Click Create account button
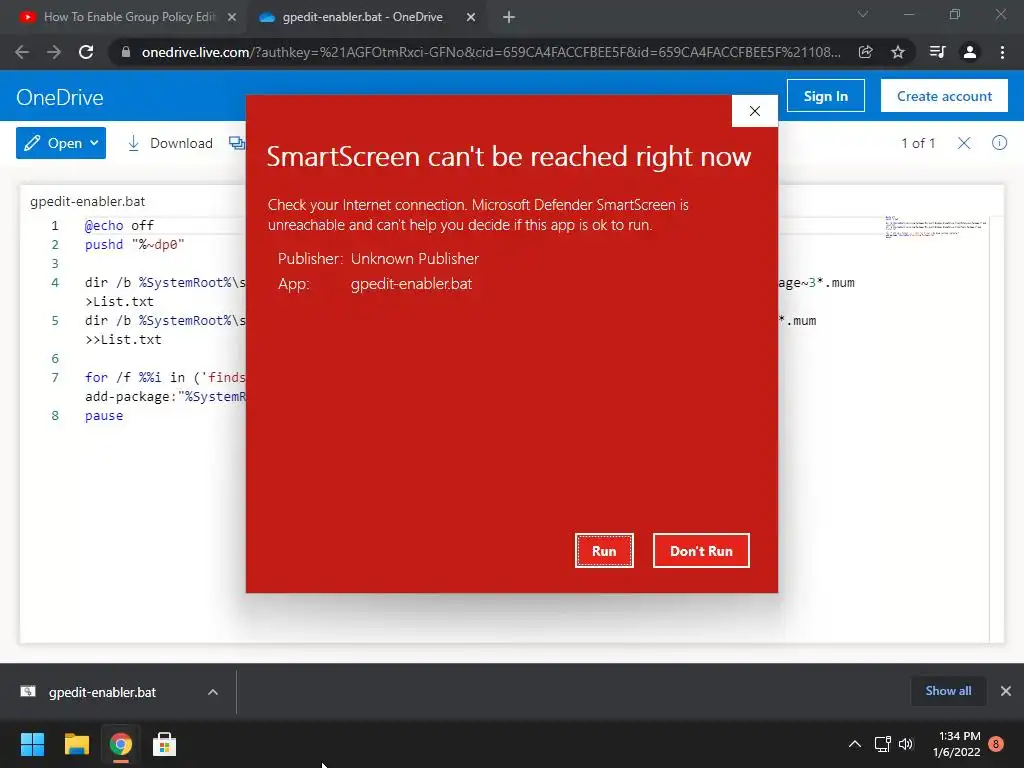The image size is (1024, 768). coord(944,96)
